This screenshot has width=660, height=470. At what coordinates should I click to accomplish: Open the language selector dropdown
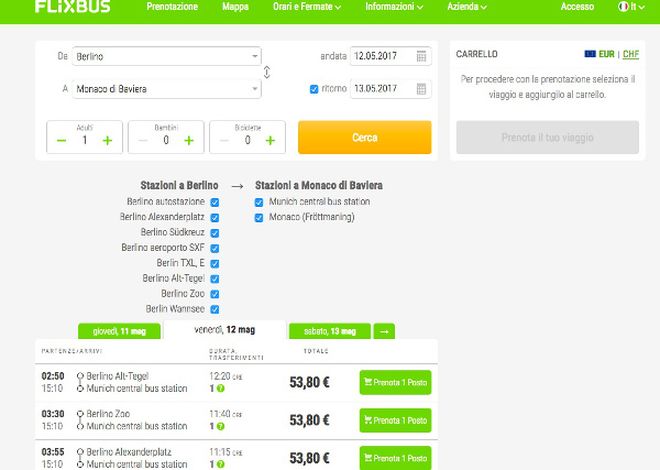(631, 7)
